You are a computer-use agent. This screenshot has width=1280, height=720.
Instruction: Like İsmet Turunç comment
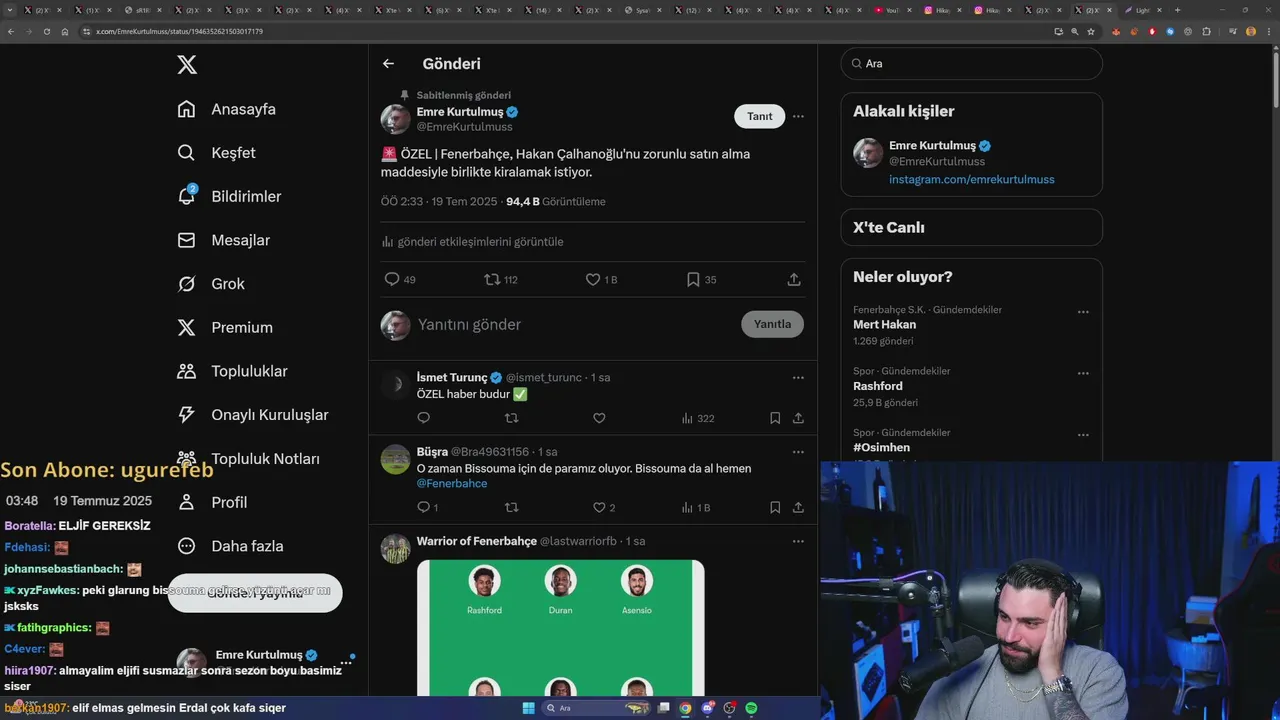pyautogui.click(x=599, y=418)
